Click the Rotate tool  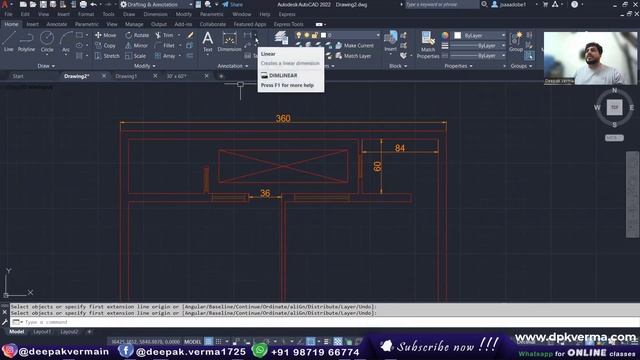click(137, 36)
